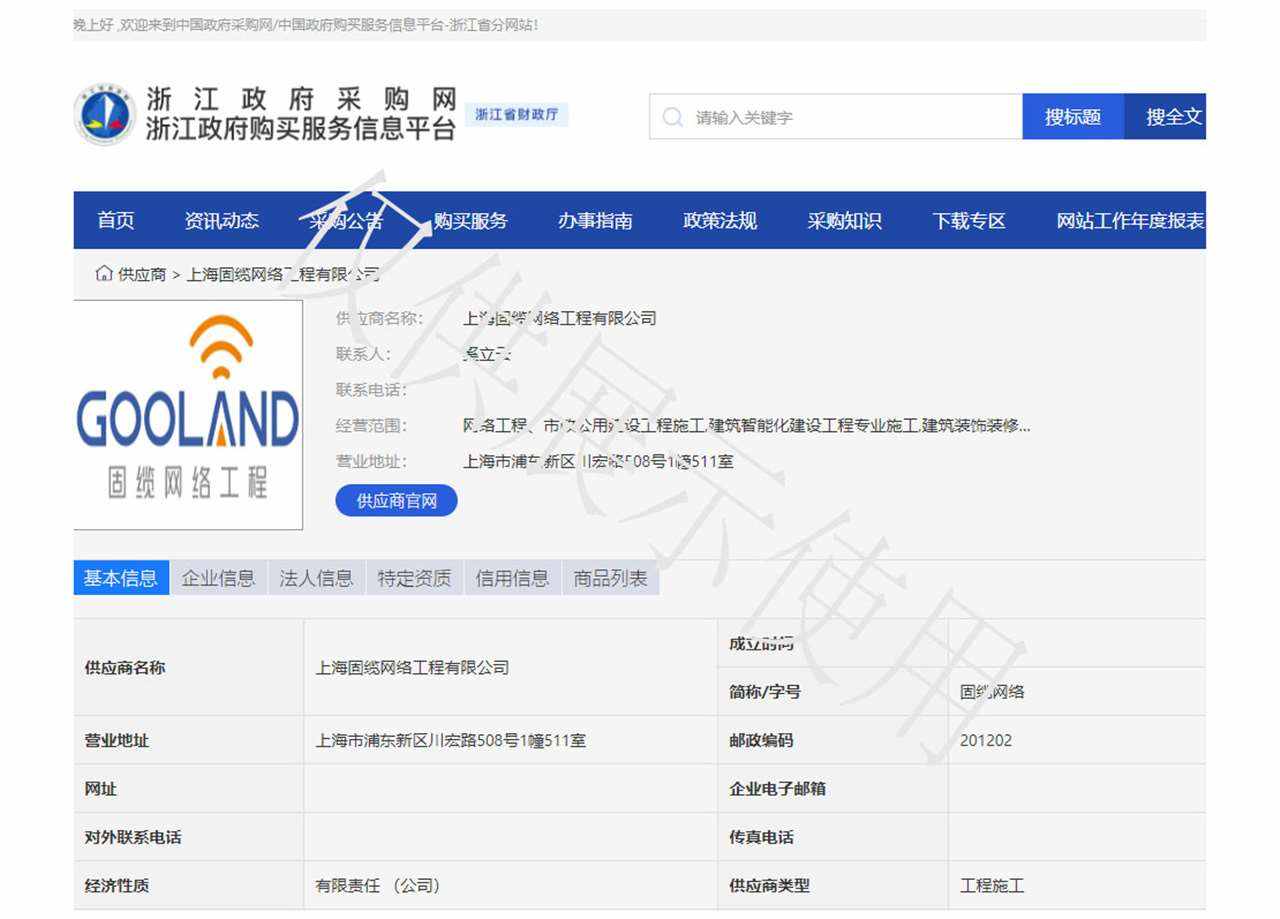Switch to the 法人信息 tab
This screenshot has height=919, width=1280.
(x=316, y=578)
